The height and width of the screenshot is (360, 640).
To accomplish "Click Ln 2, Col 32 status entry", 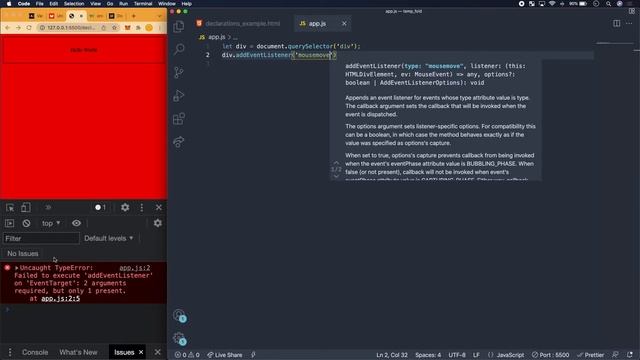I will tap(392, 355).
